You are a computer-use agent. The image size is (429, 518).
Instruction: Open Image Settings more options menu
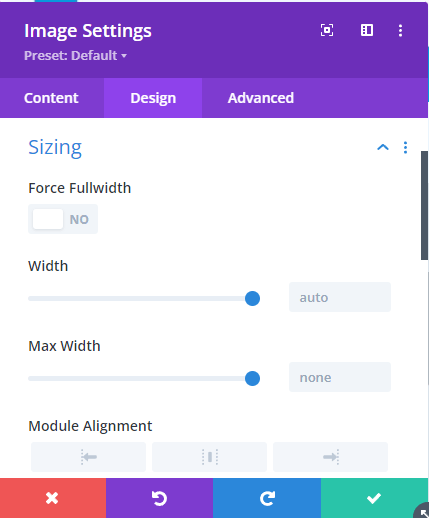point(400,30)
